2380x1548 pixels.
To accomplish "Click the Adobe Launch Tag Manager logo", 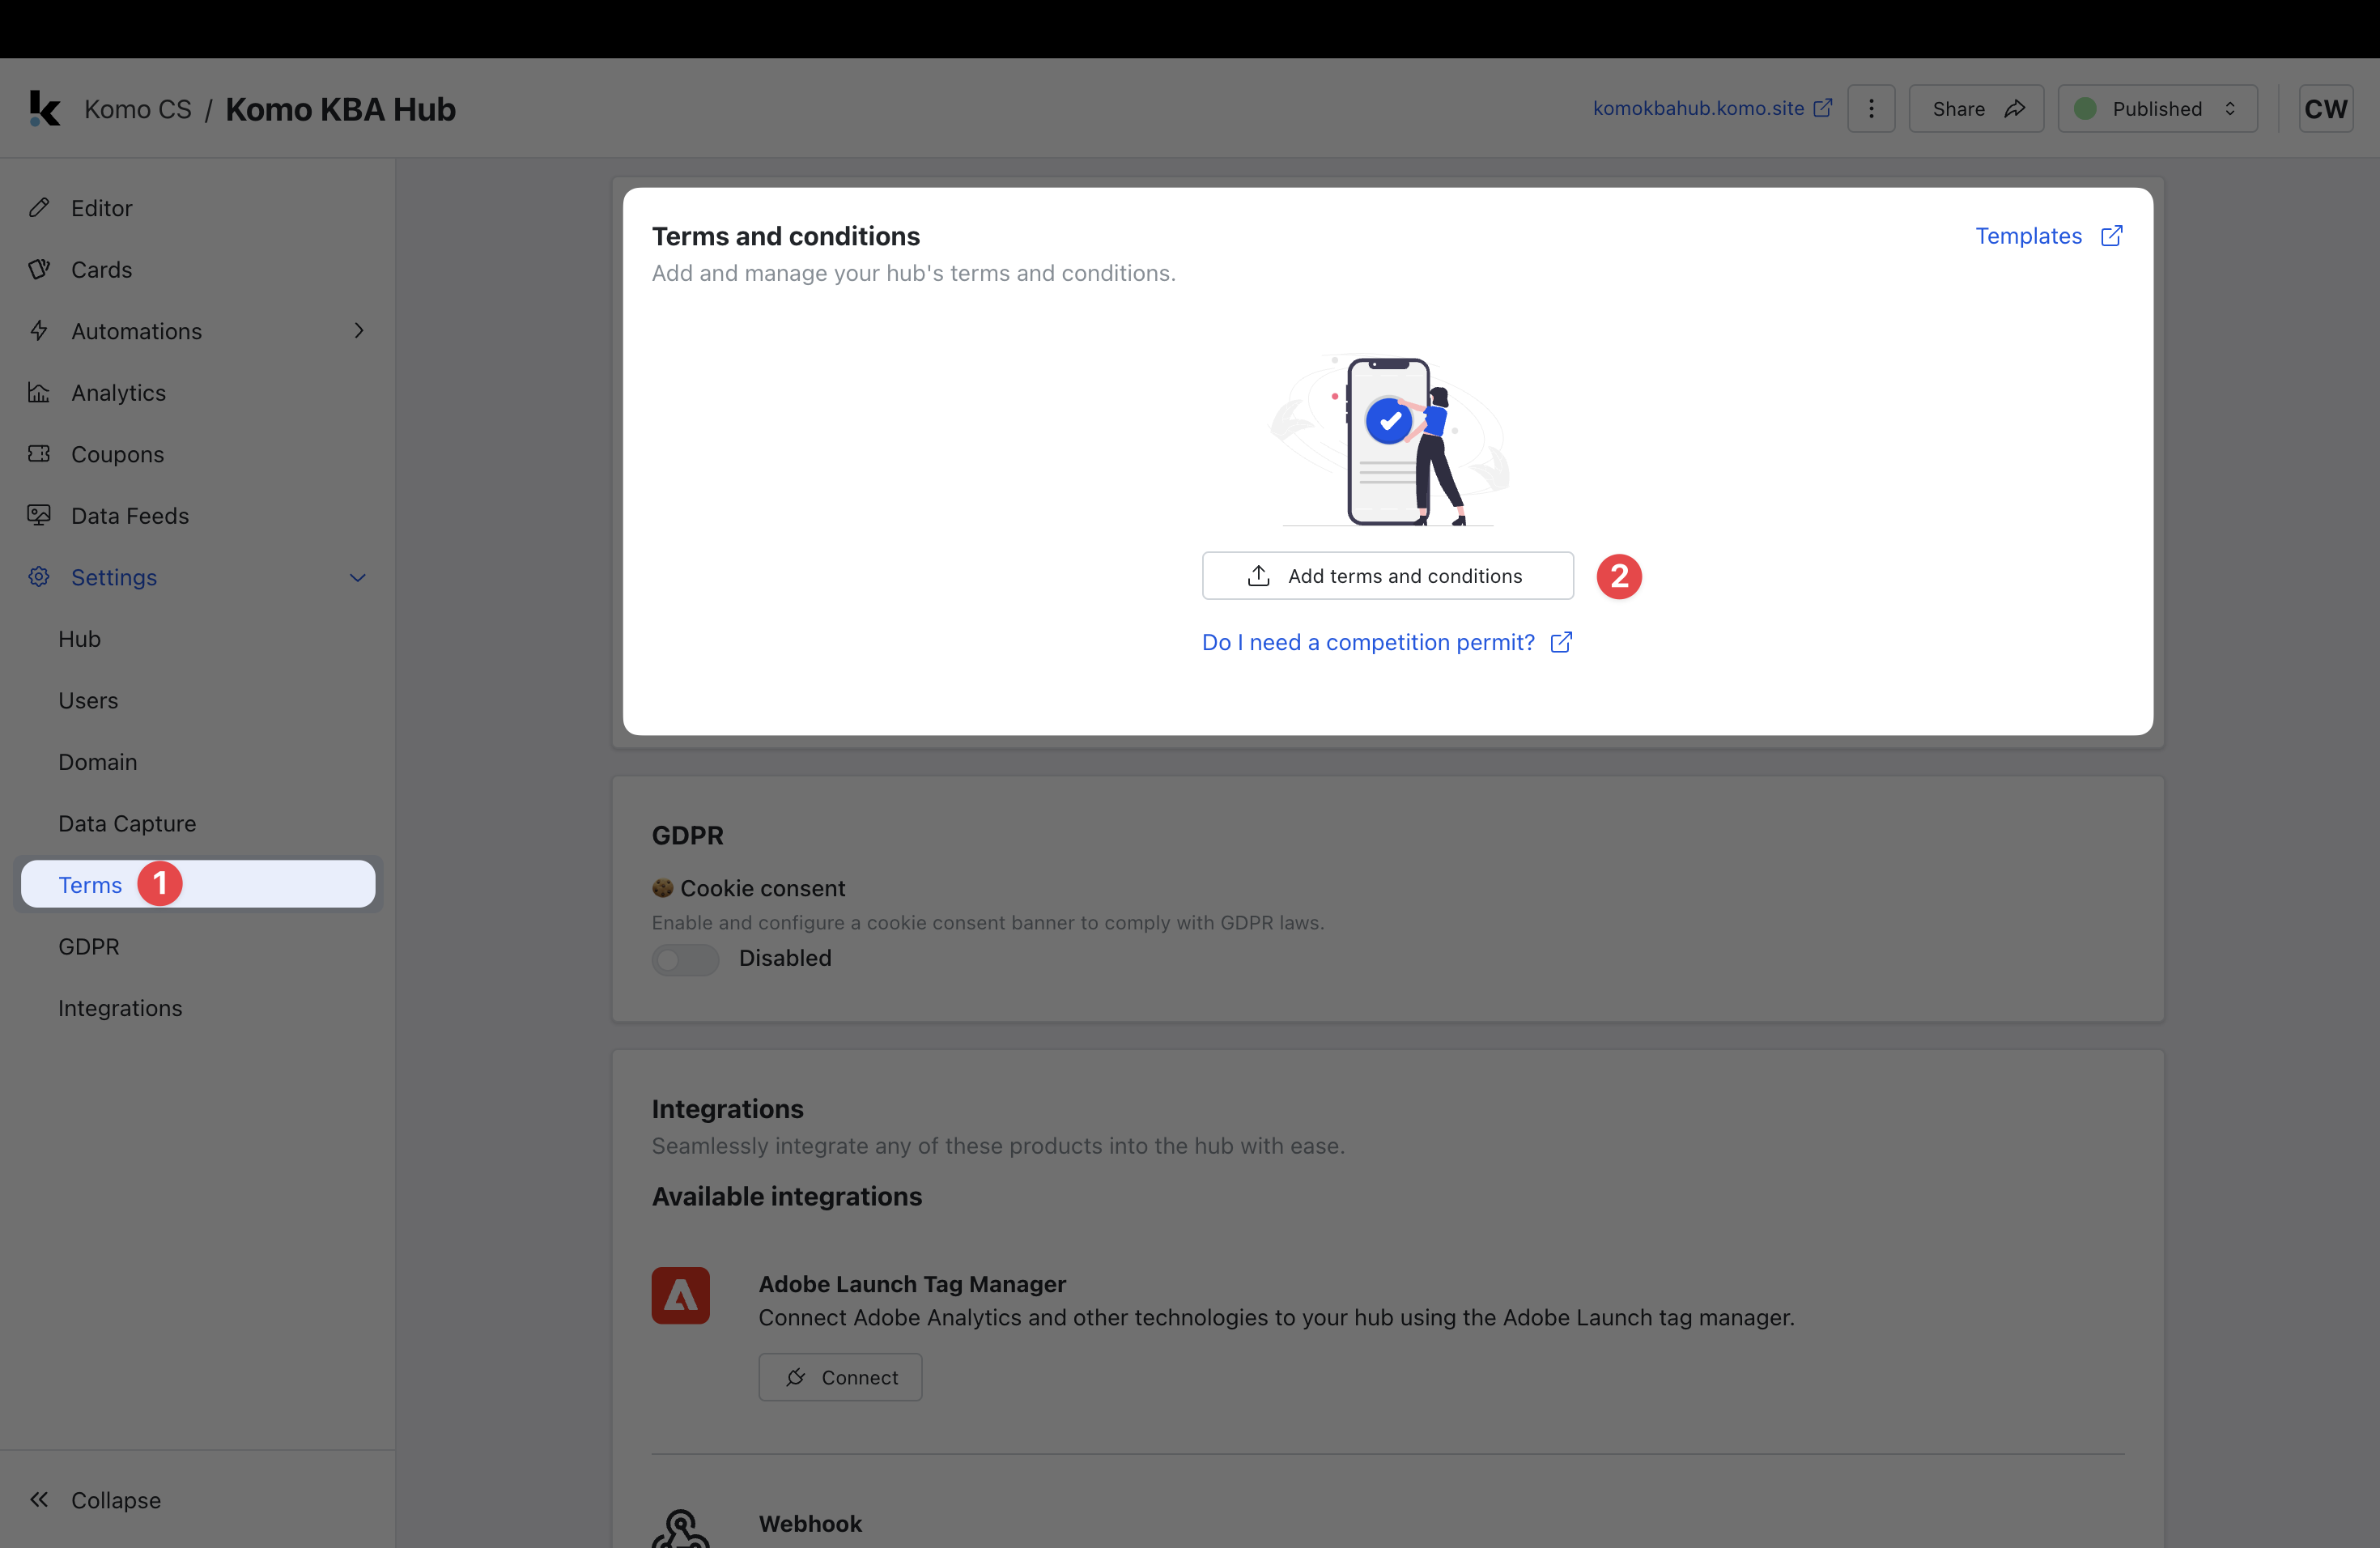I will 680,1295.
